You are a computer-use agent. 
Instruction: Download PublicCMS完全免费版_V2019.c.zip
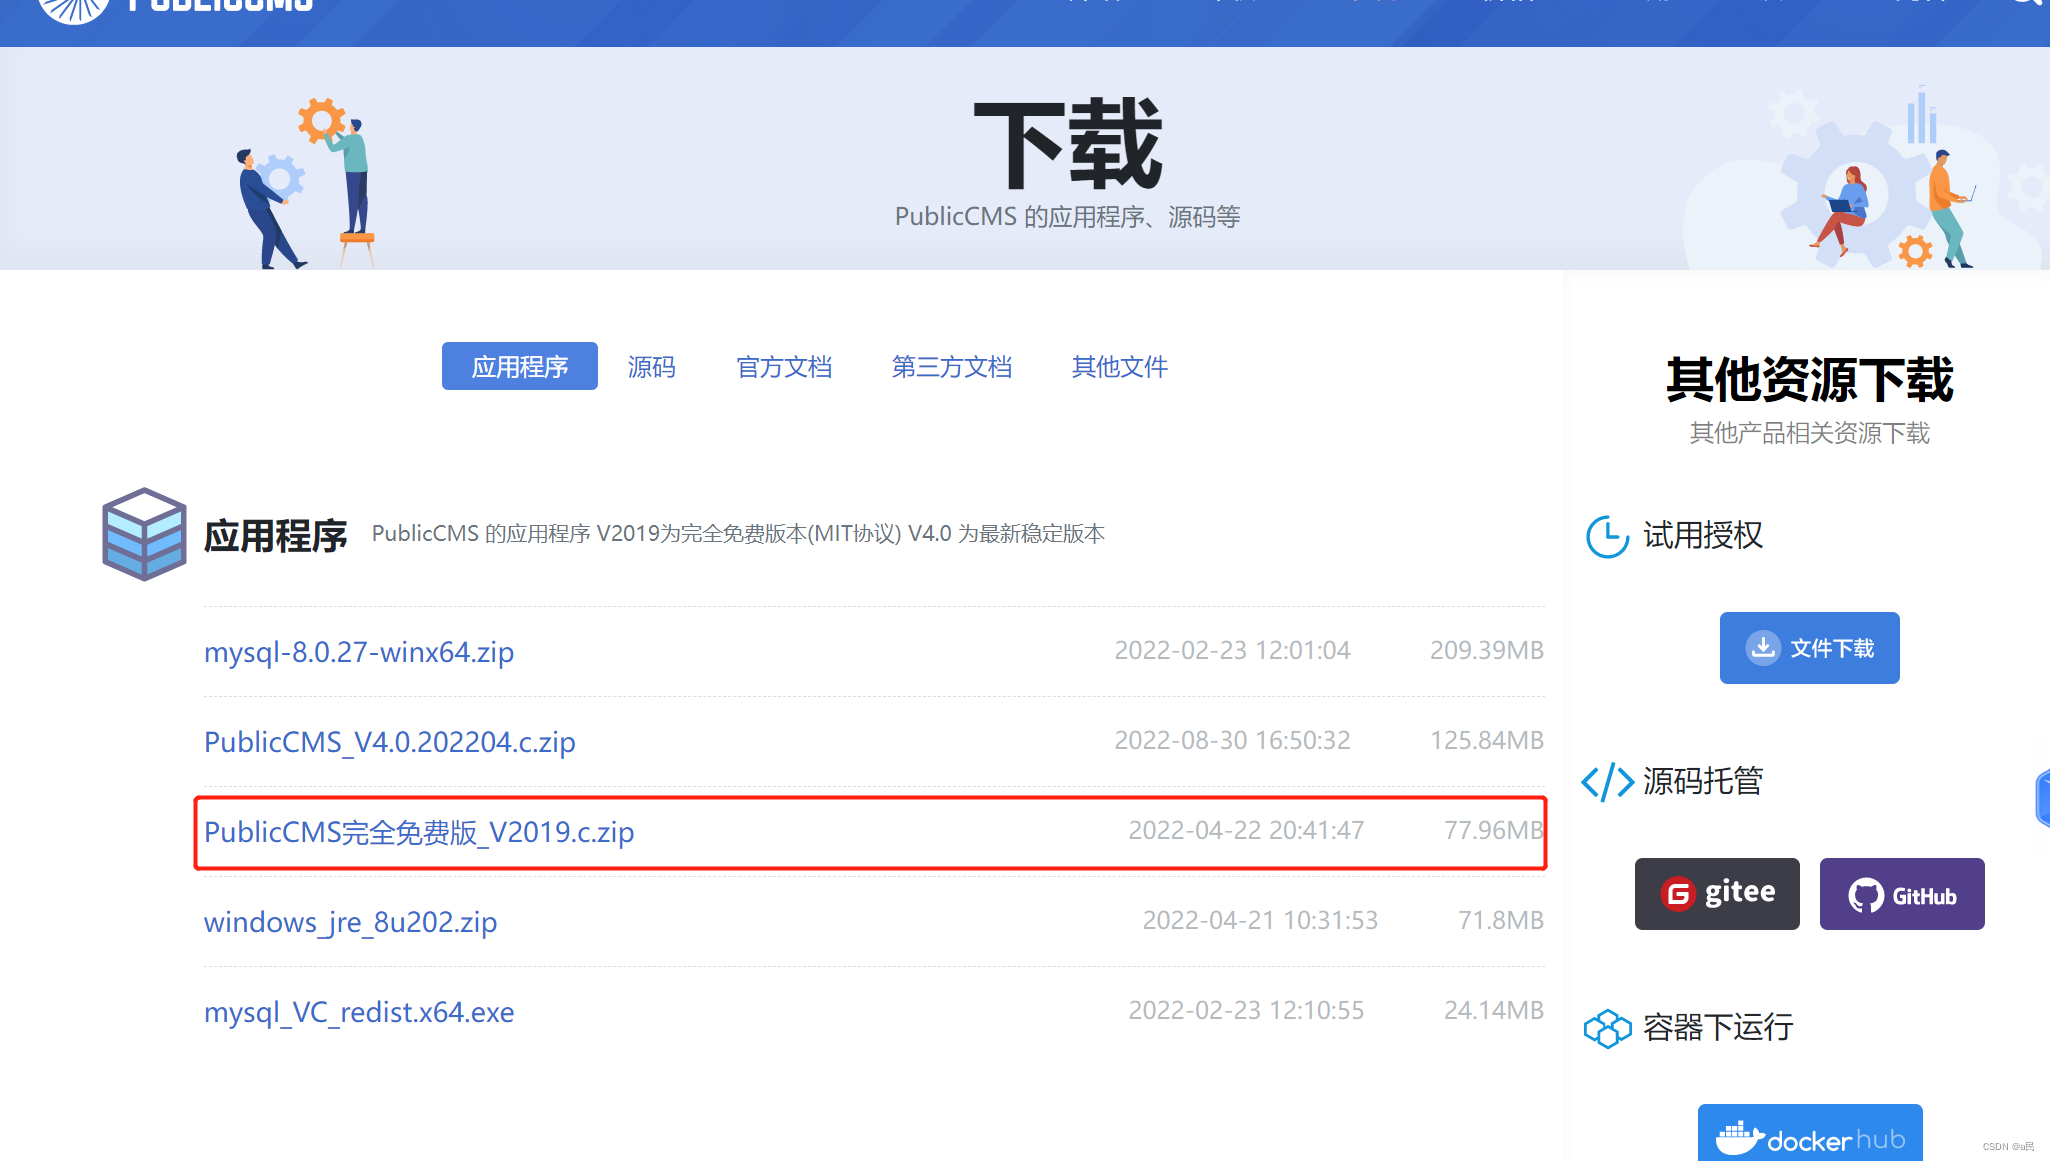(x=419, y=832)
